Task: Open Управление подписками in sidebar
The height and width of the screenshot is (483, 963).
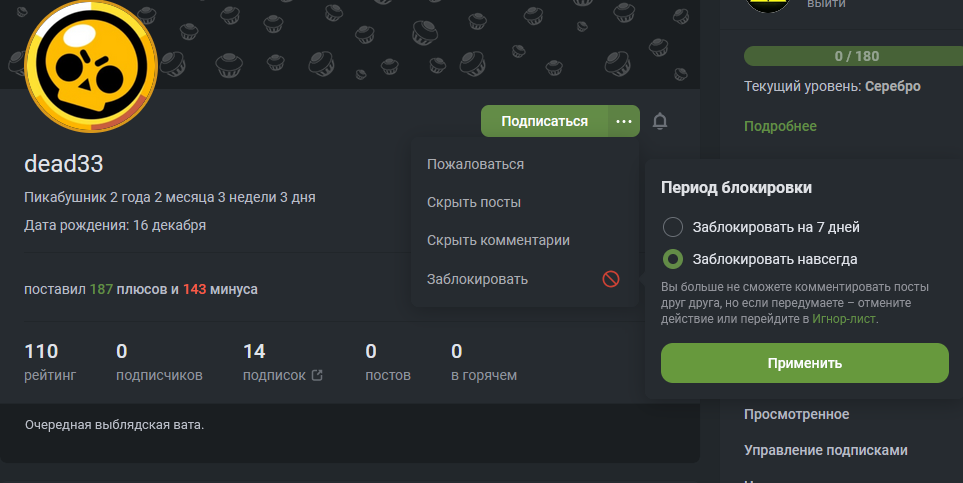Action: point(826,449)
